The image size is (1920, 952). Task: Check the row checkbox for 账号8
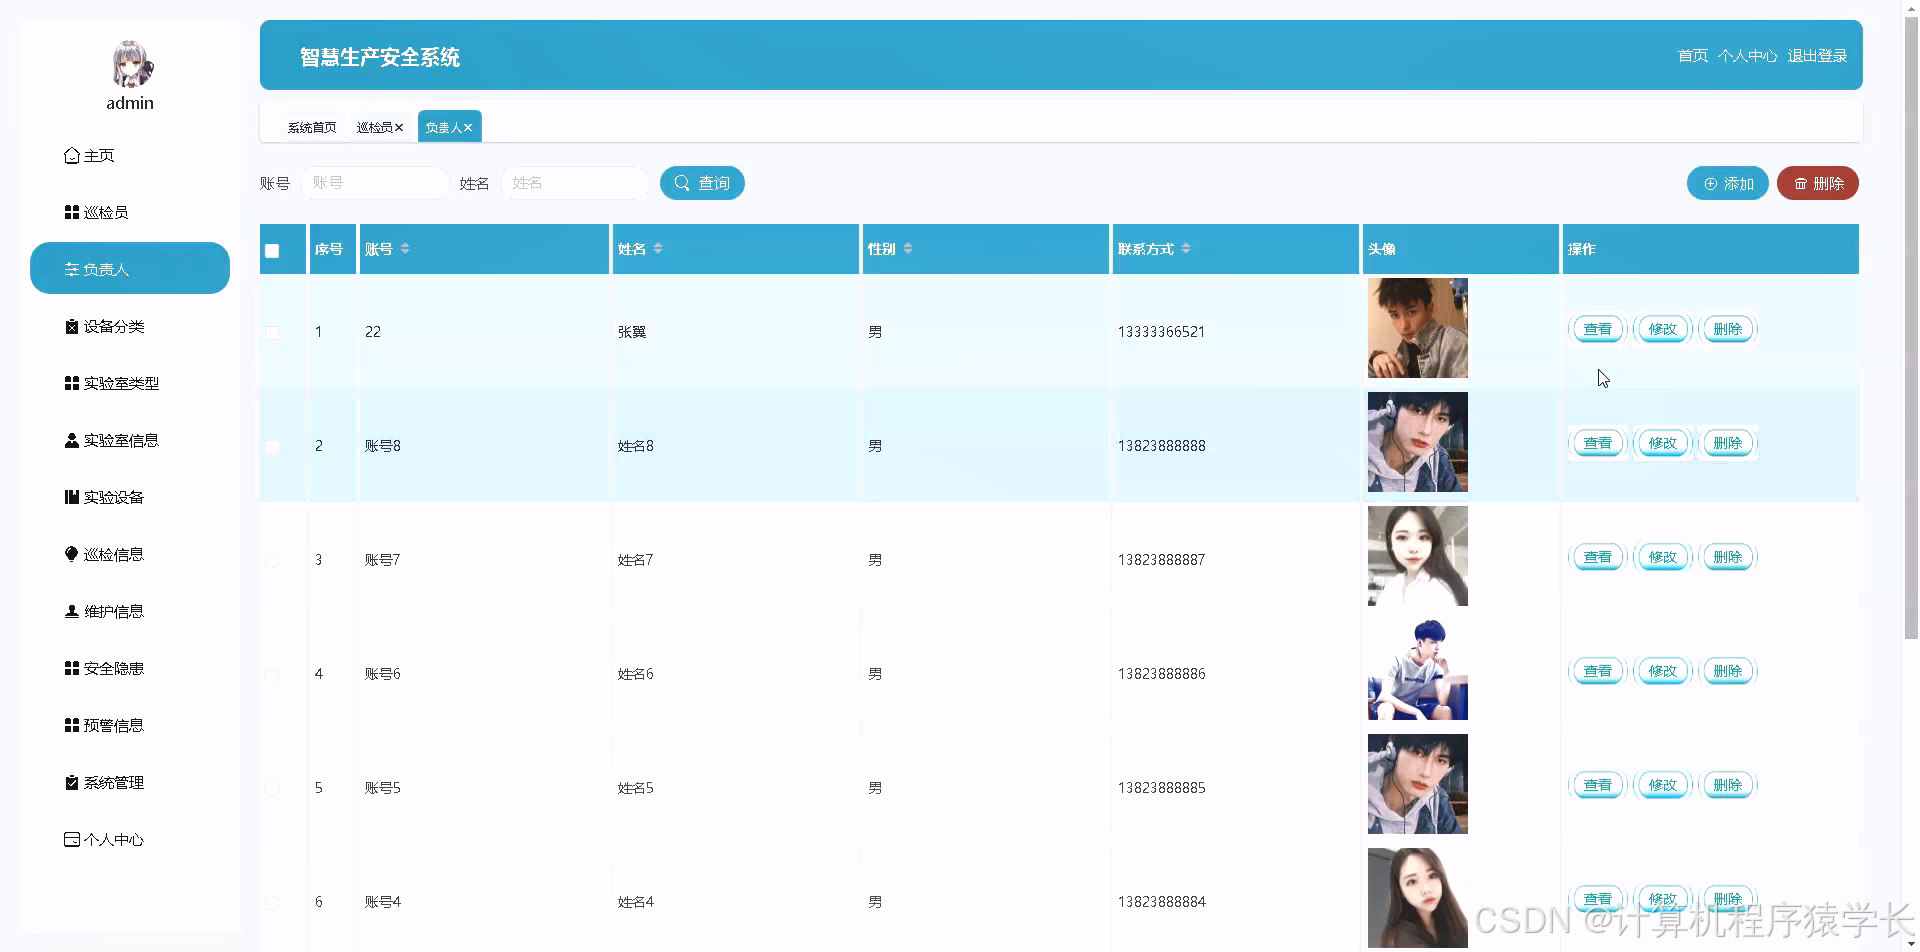point(272,446)
